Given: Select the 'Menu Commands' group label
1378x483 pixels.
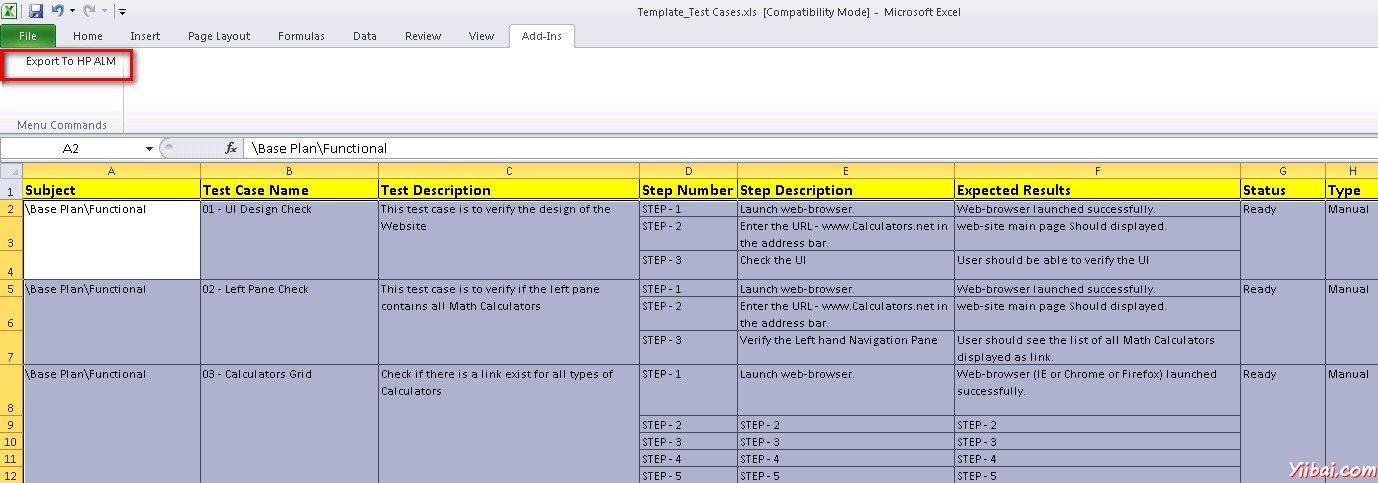Looking at the screenshot, I should coord(62,125).
